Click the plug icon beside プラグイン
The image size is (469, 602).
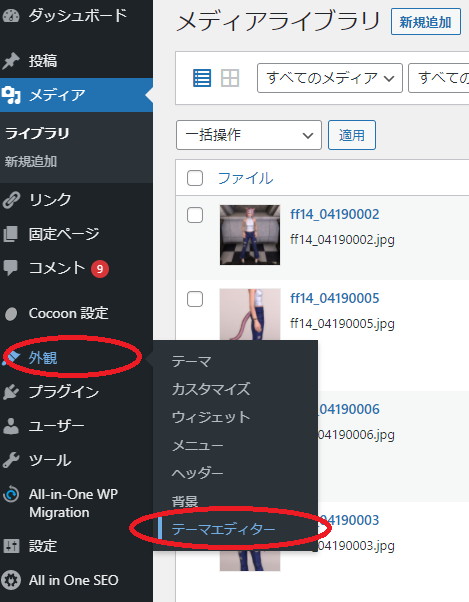[x=11, y=392]
